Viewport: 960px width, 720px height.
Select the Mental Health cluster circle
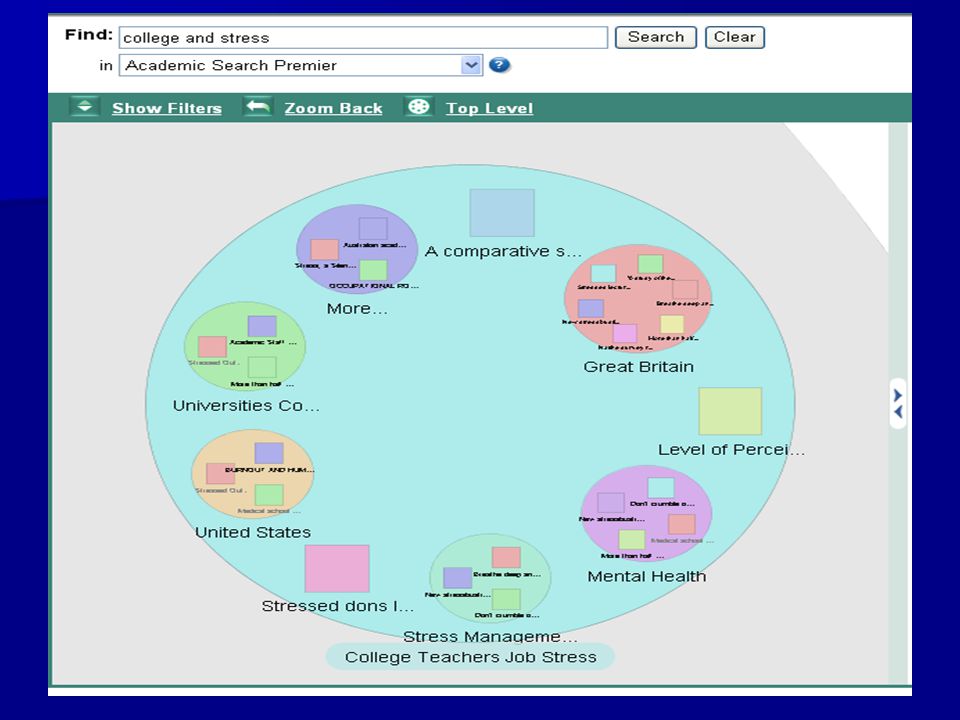click(646, 513)
